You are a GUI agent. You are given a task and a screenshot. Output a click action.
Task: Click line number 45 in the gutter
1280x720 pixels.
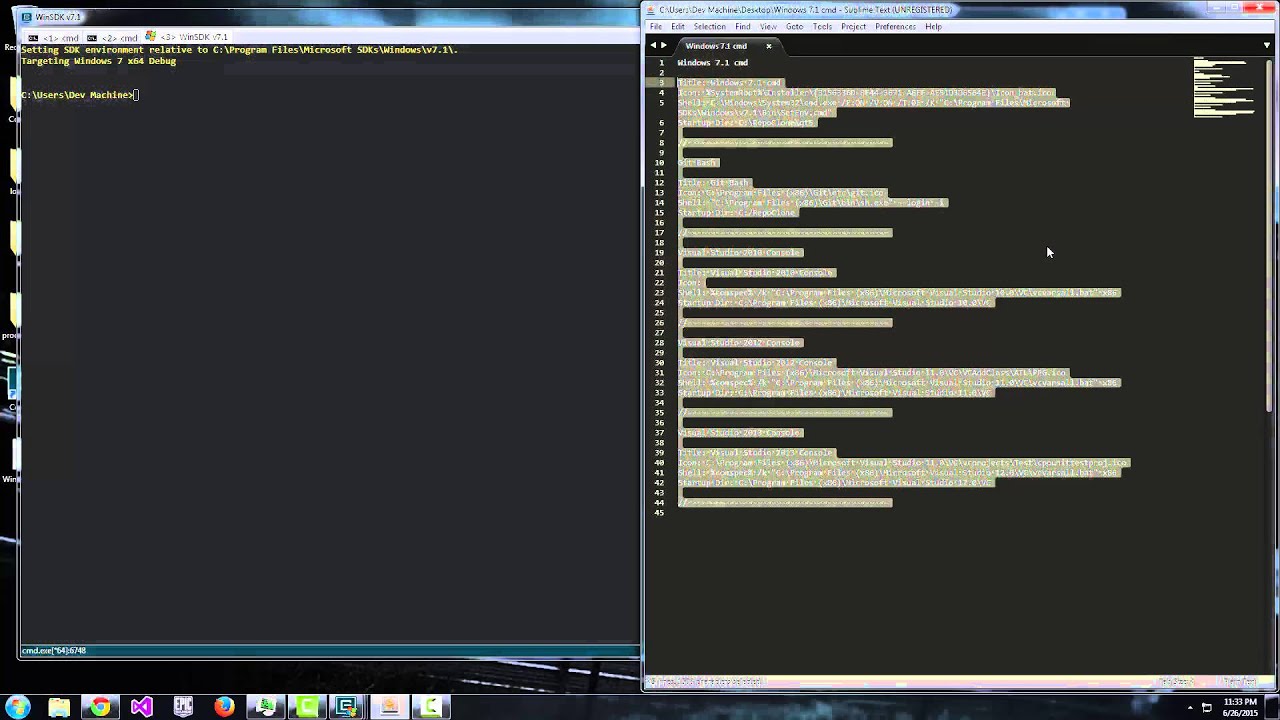(x=660, y=513)
